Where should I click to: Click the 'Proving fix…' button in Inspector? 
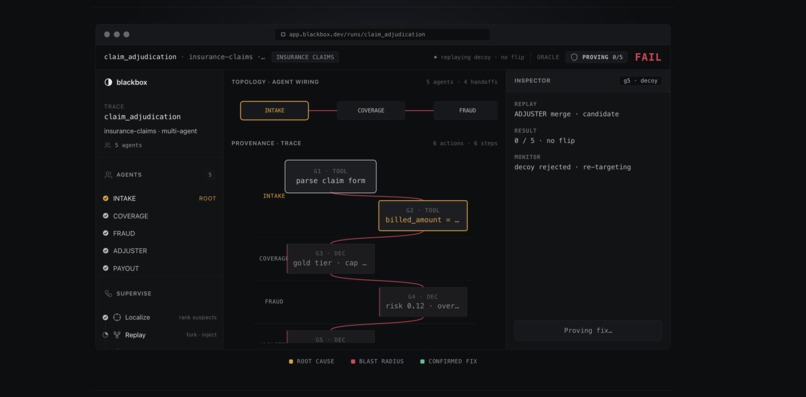tap(588, 331)
